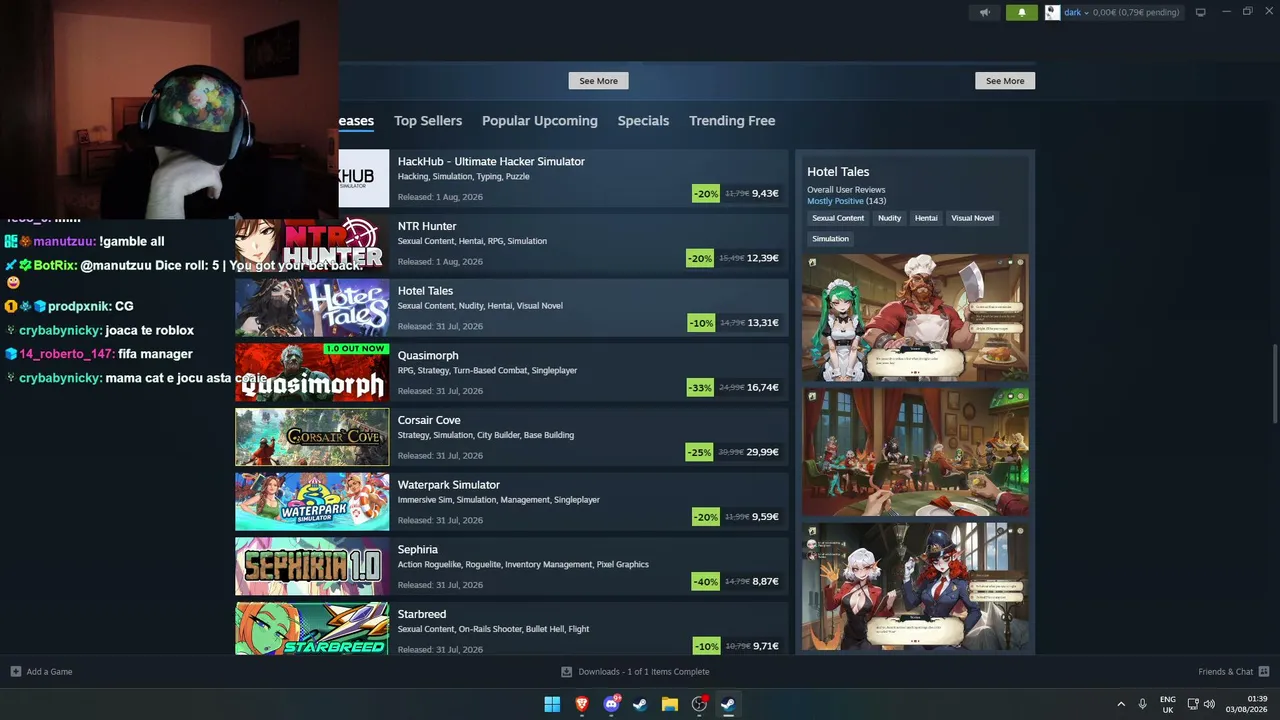Switch to the Popular Upcoming tab

click(x=540, y=121)
